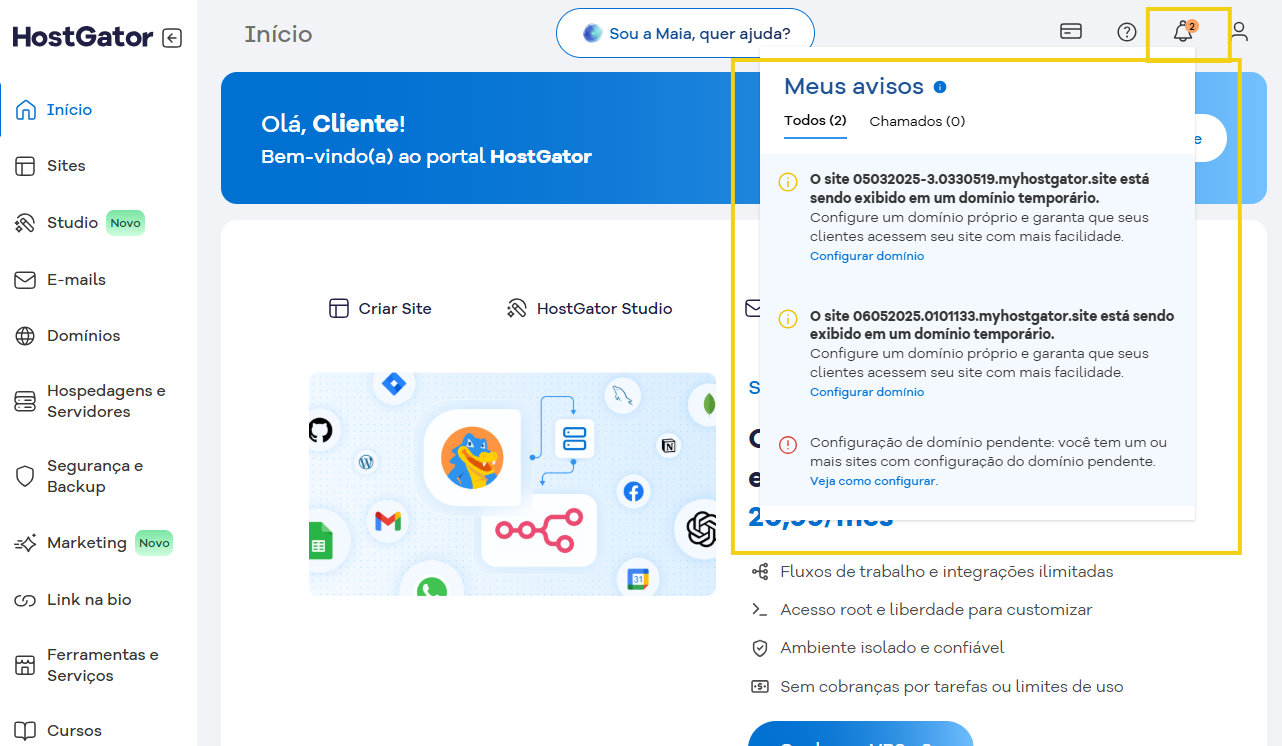Click the Criar Site layout icon

[x=339, y=309]
